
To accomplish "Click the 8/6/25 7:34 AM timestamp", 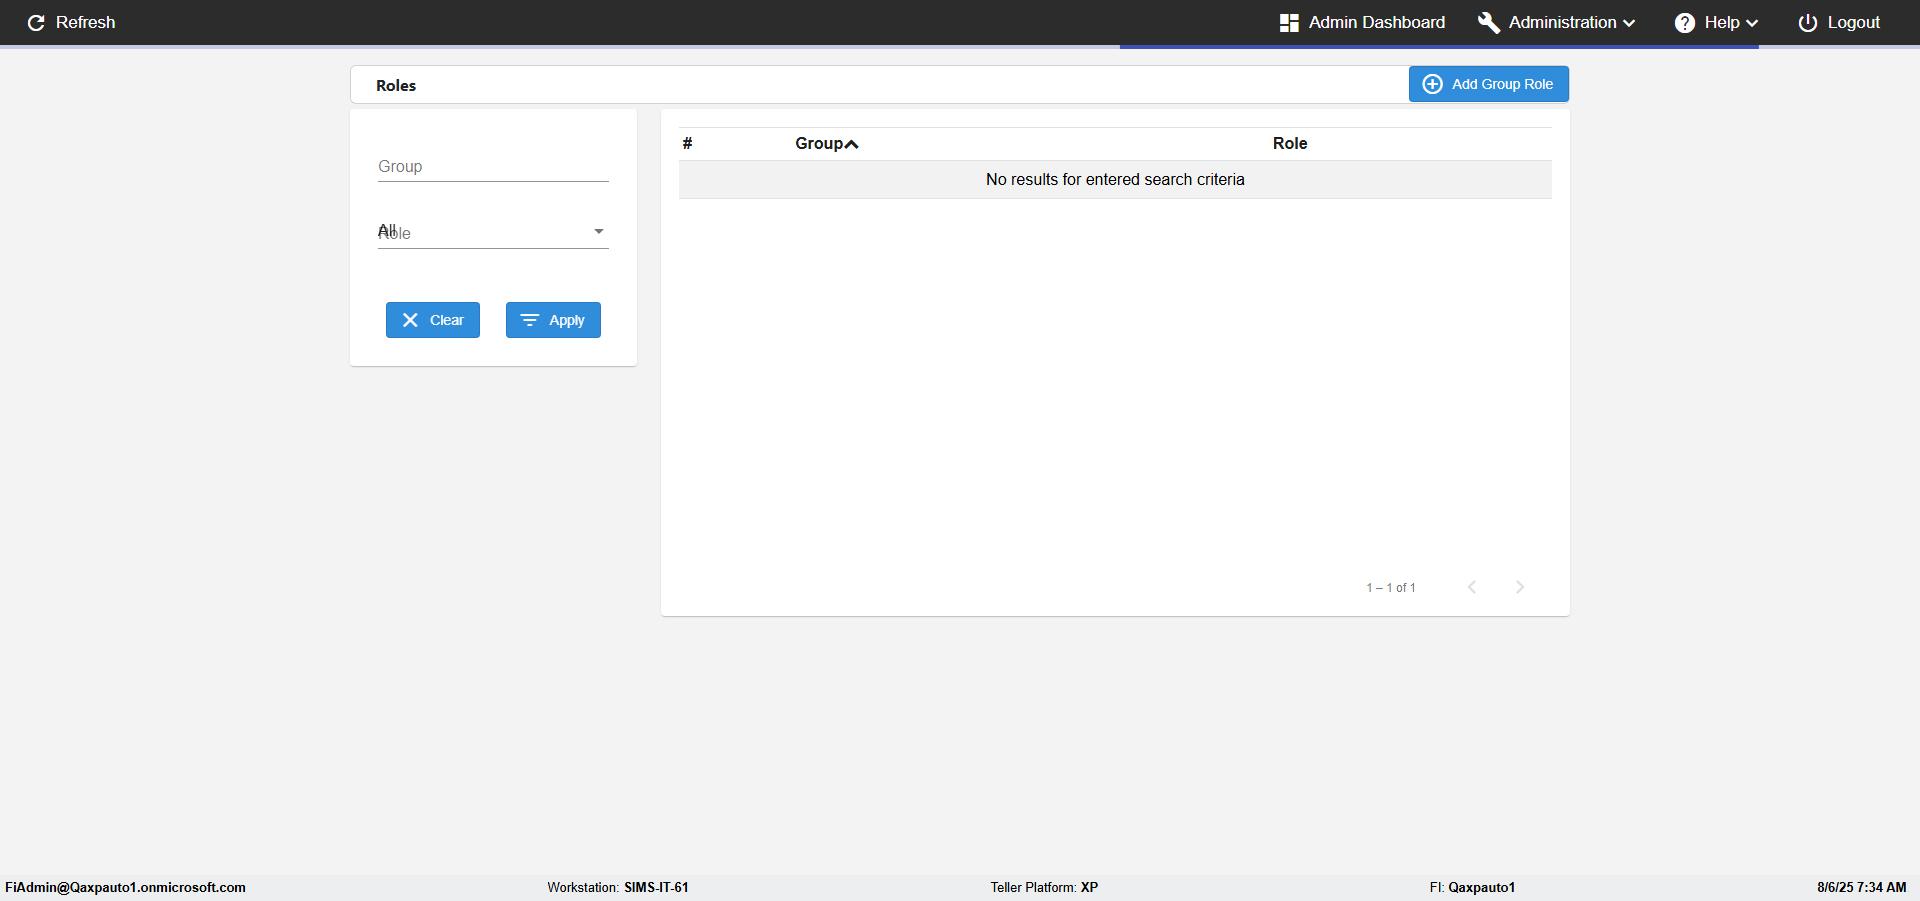I will [x=1862, y=887].
